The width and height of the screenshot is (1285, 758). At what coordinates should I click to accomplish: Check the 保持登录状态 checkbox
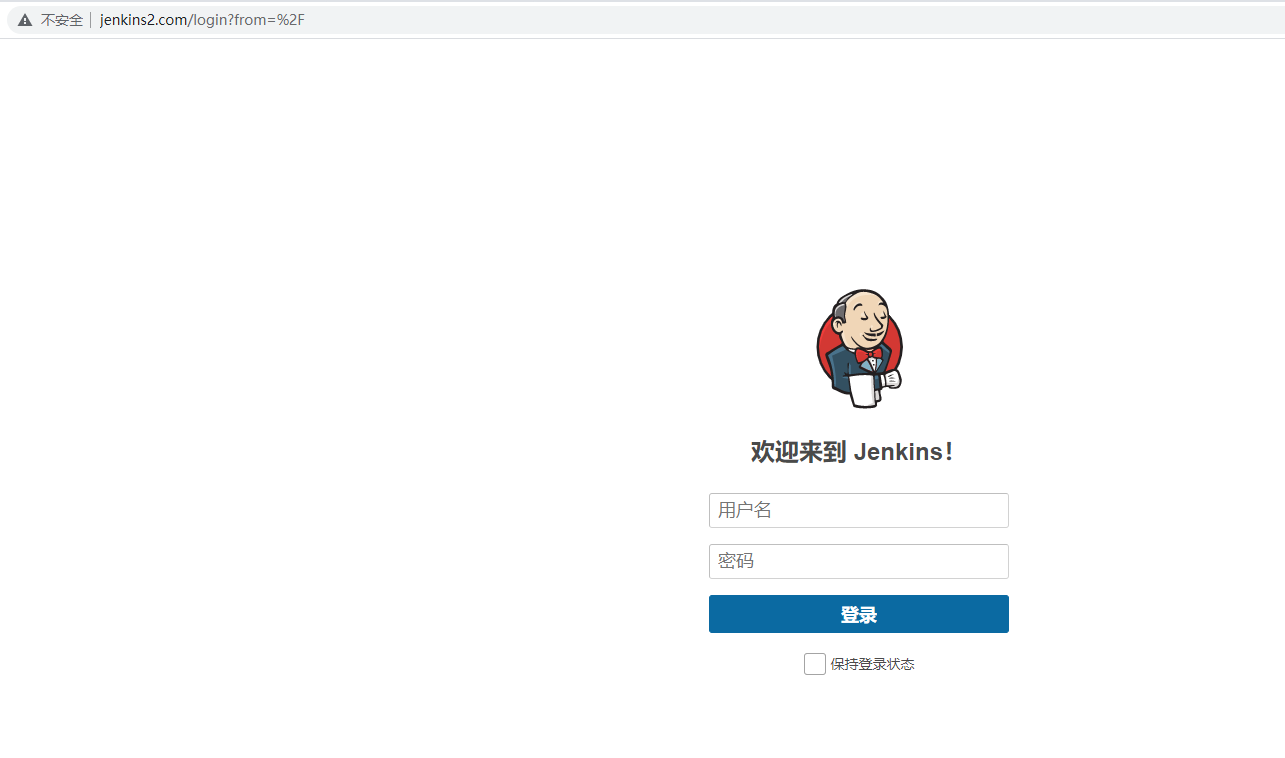(815, 664)
